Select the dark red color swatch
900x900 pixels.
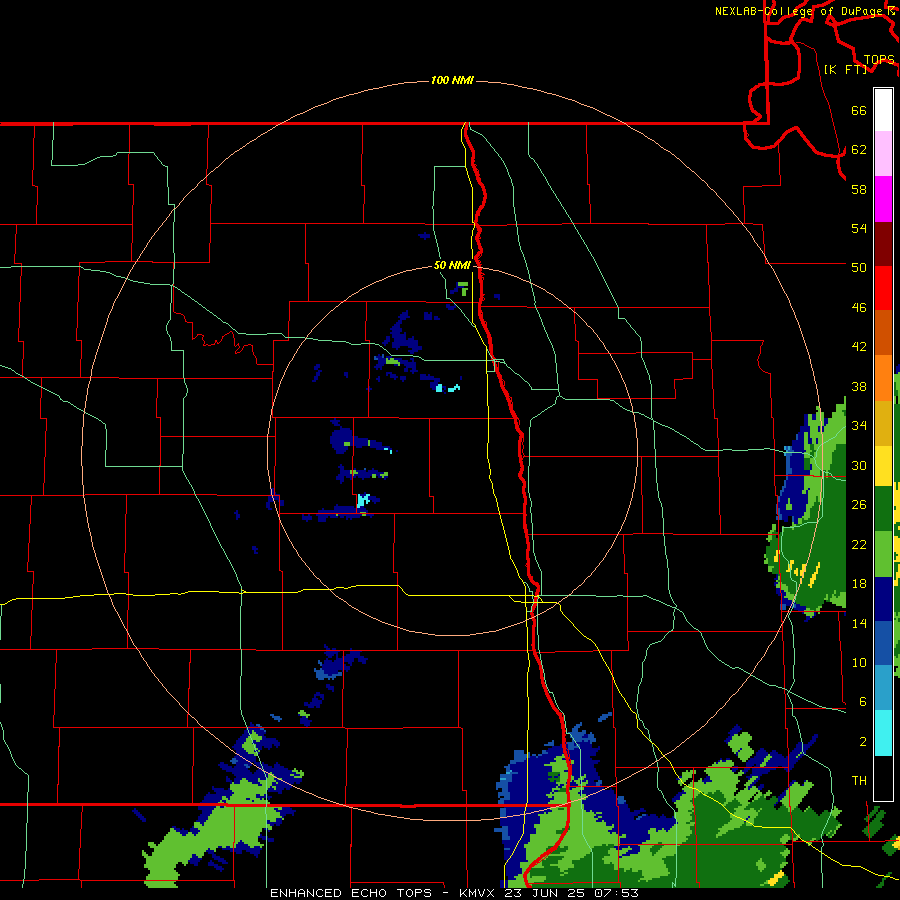point(883,244)
